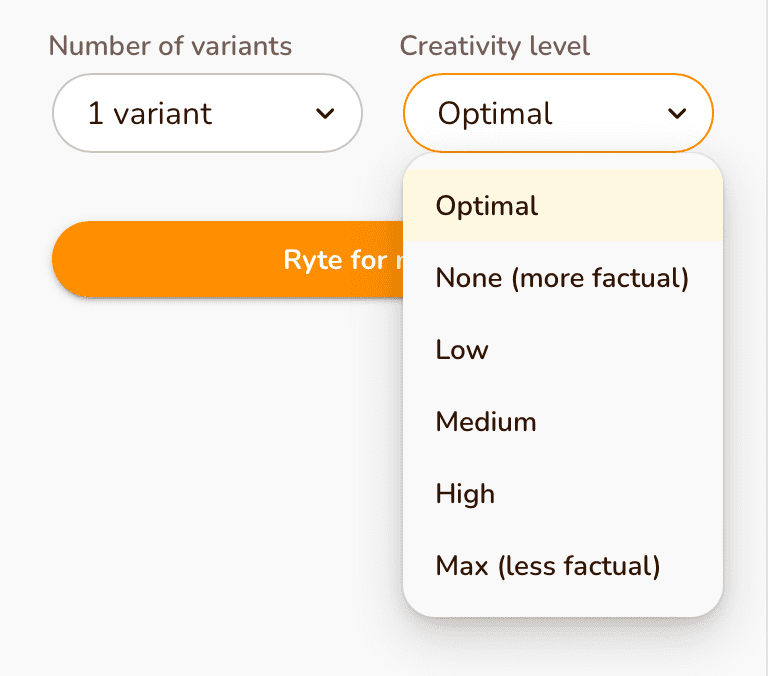Set creativity level to Medium
The width and height of the screenshot is (771, 676).
click(486, 422)
